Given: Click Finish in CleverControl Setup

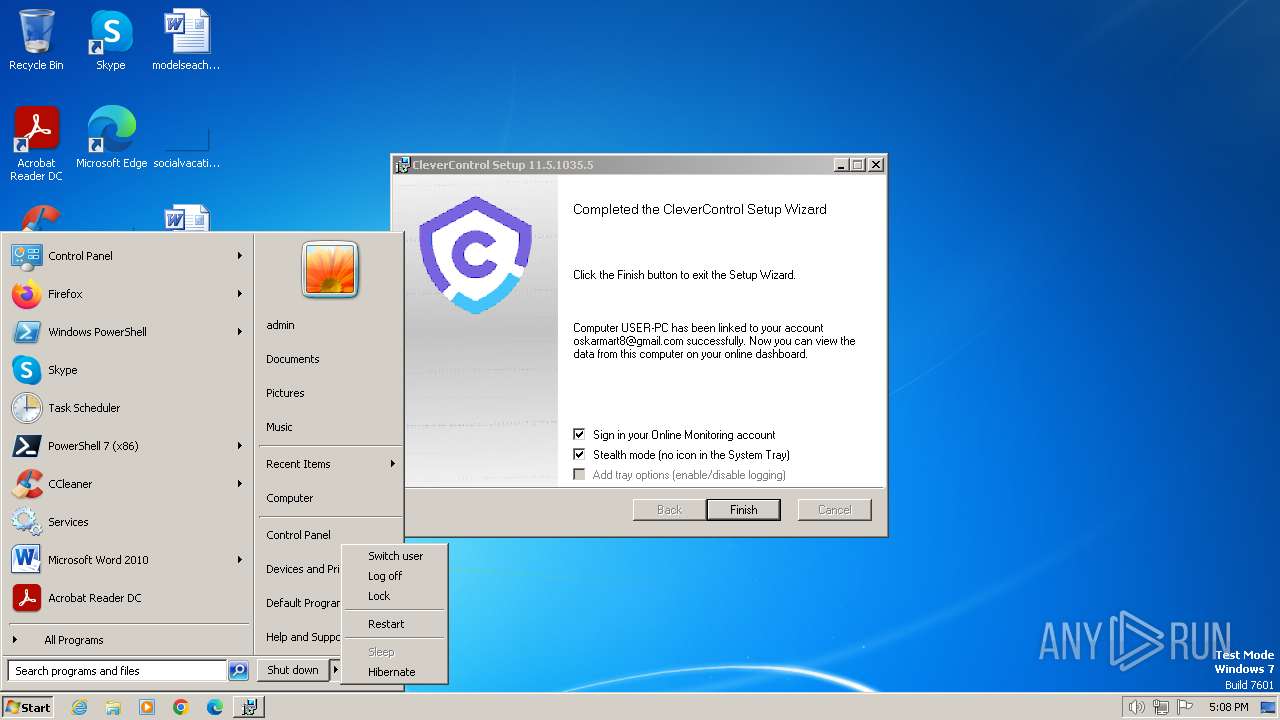Looking at the screenshot, I should pyautogui.click(x=743, y=510).
